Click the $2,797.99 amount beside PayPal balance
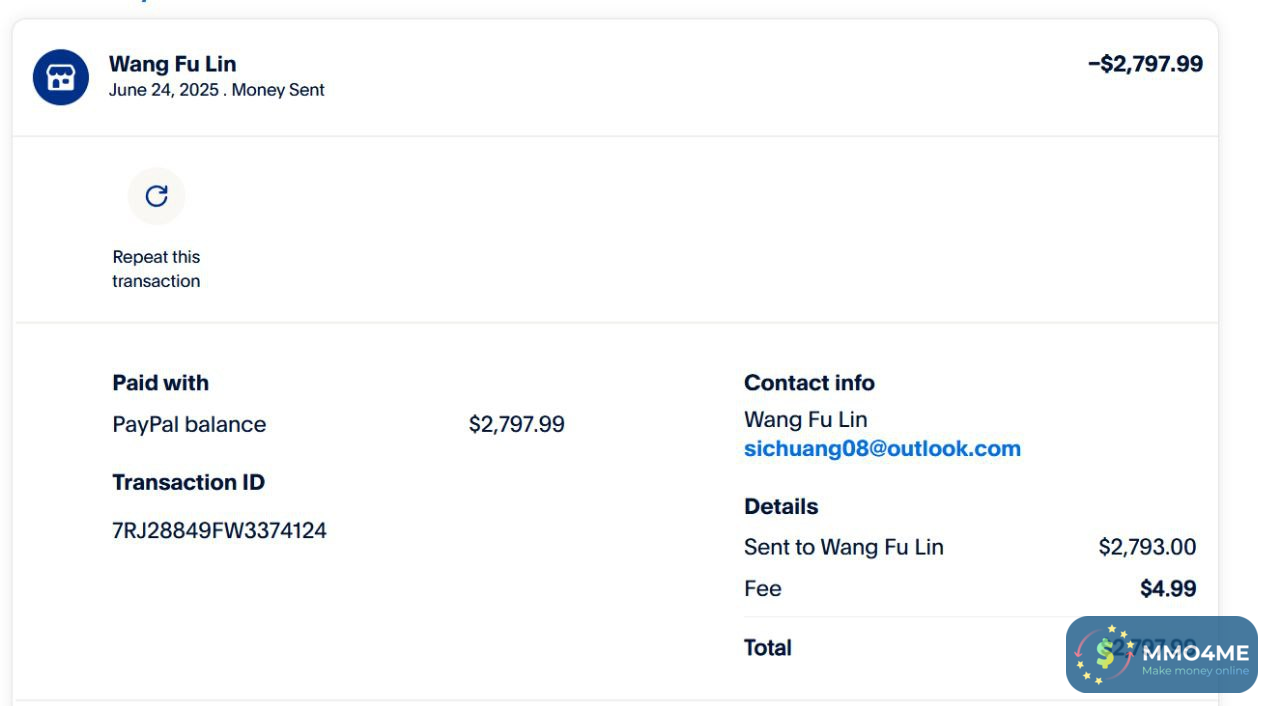The height and width of the screenshot is (706, 1280). [x=516, y=424]
